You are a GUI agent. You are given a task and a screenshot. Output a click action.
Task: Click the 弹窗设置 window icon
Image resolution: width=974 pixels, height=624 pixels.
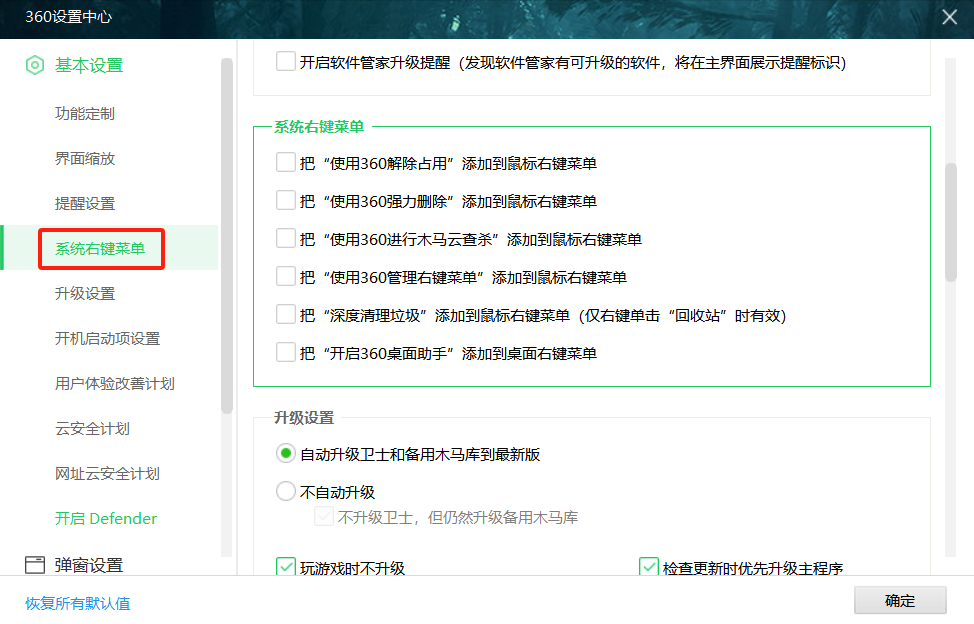[35, 565]
